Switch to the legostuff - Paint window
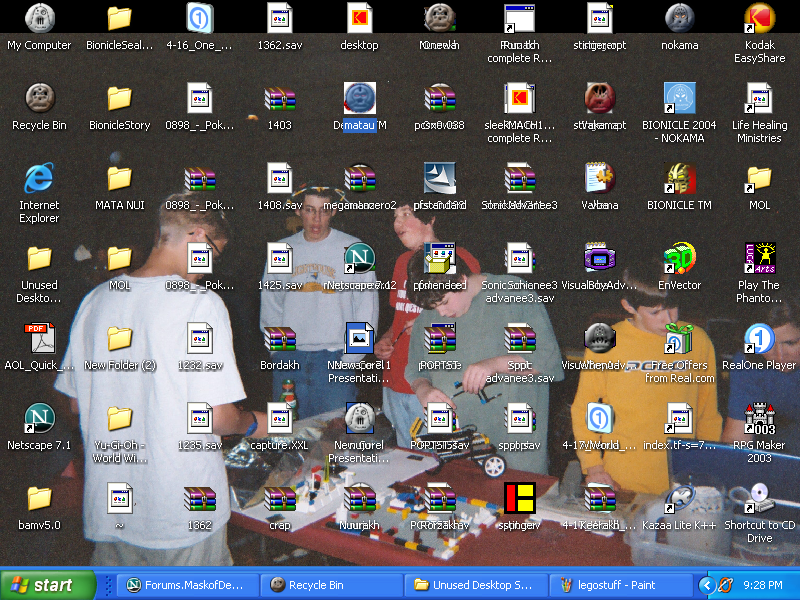 tap(620, 585)
